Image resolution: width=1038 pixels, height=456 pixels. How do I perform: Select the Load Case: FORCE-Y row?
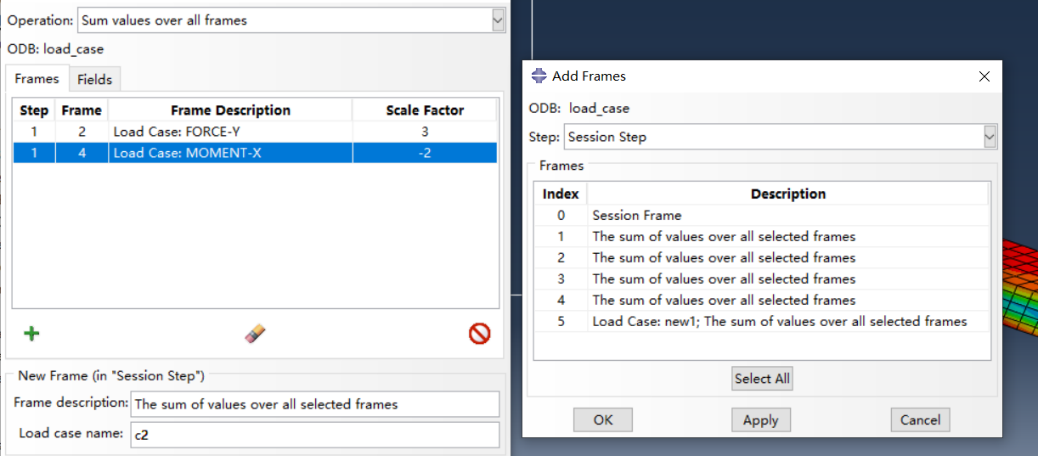(231, 131)
